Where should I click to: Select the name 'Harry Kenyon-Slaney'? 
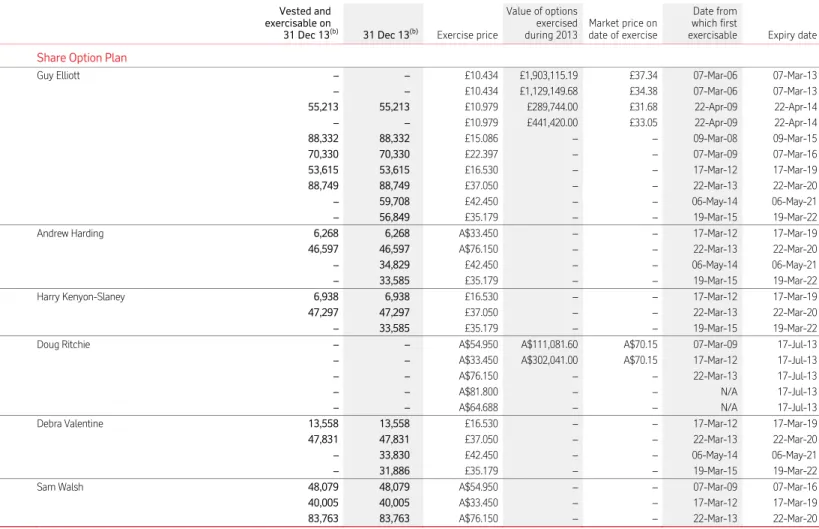pyautogui.click(x=80, y=297)
